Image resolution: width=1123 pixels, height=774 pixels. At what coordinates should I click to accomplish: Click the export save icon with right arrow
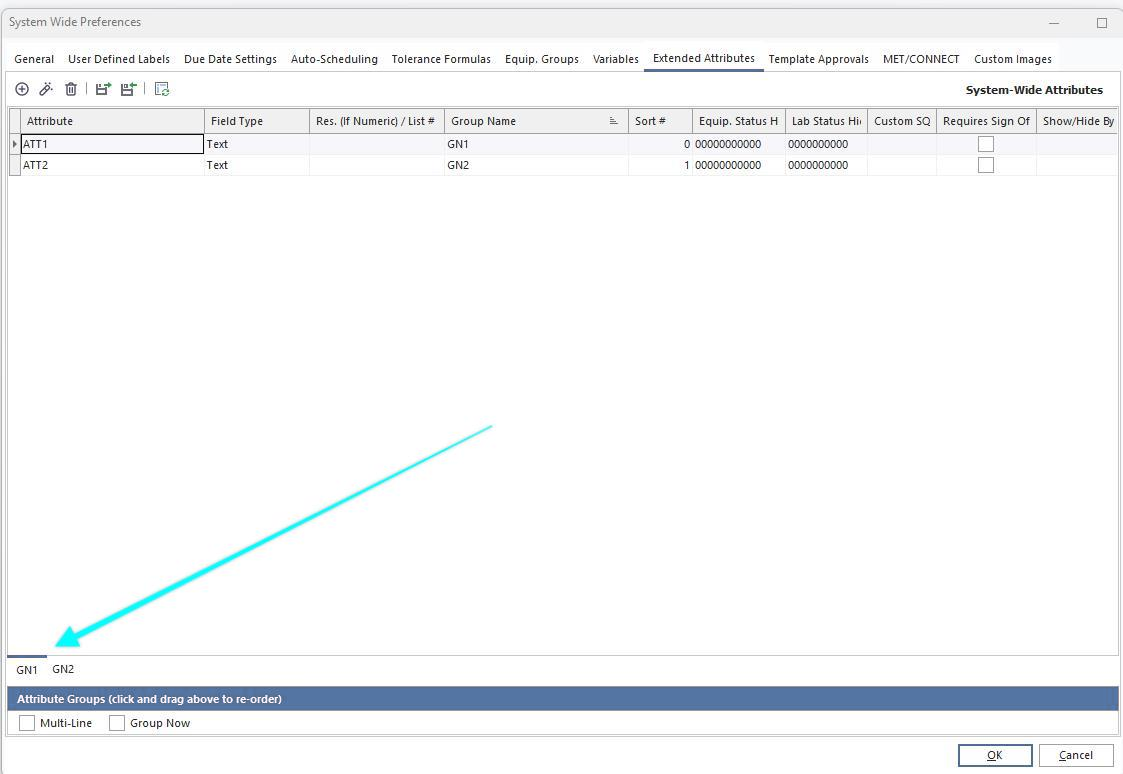(103, 89)
